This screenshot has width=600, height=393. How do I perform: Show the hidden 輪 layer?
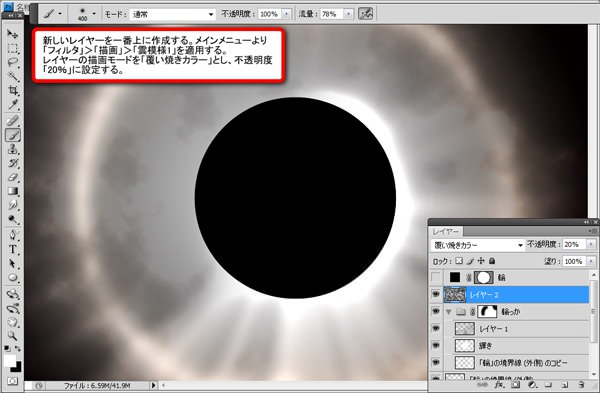(x=436, y=277)
